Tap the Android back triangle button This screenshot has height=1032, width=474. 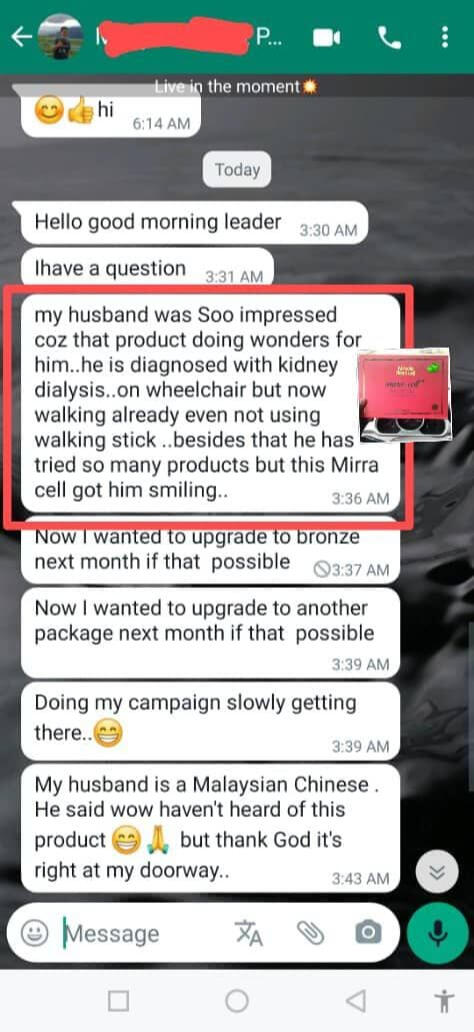point(356,1001)
